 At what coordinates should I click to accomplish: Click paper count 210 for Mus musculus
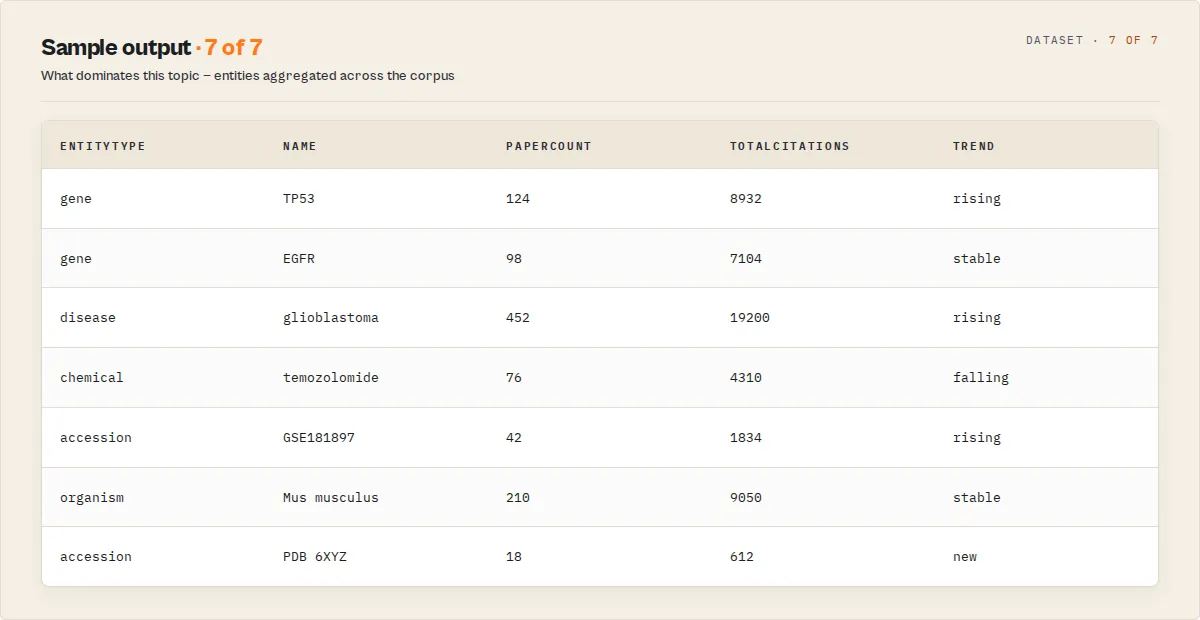pyautogui.click(x=518, y=498)
